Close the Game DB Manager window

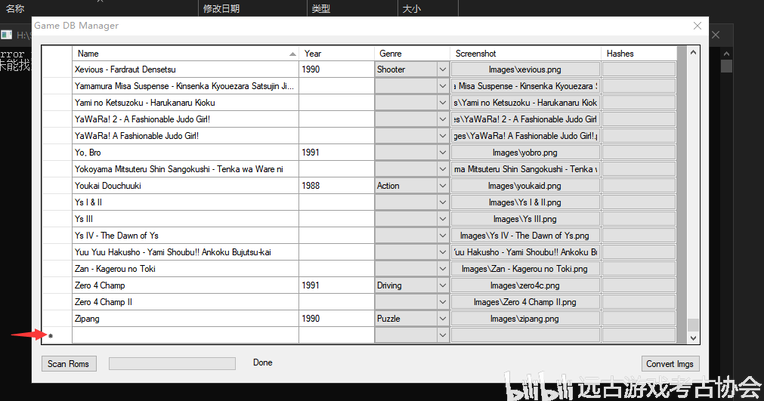tap(697, 26)
